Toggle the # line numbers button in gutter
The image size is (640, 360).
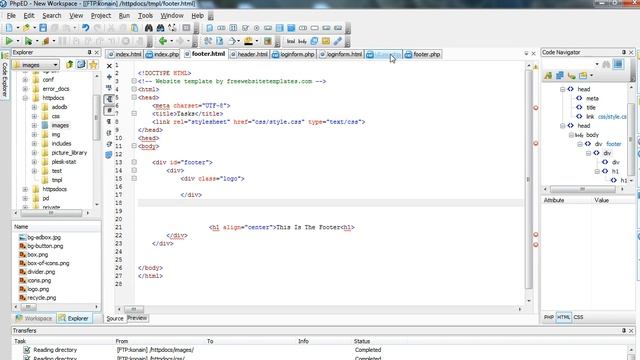point(109,111)
